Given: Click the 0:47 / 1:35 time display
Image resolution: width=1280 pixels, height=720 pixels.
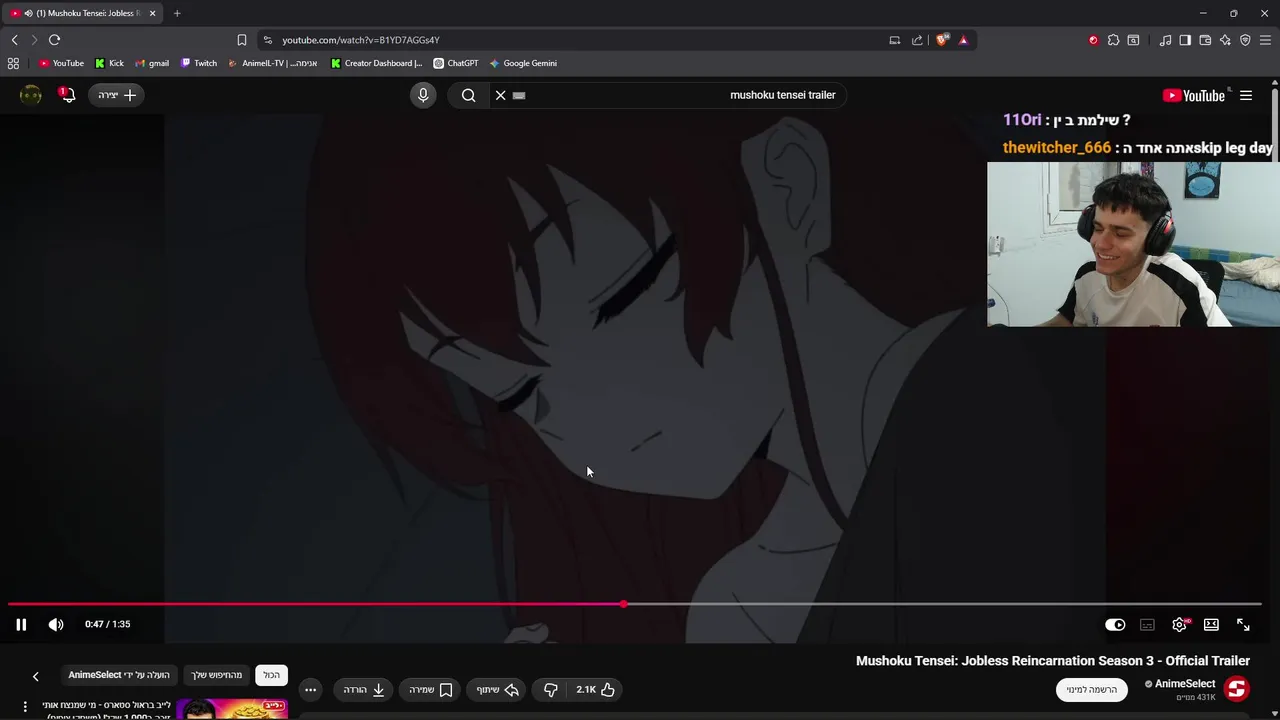Looking at the screenshot, I should [x=107, y=624].
